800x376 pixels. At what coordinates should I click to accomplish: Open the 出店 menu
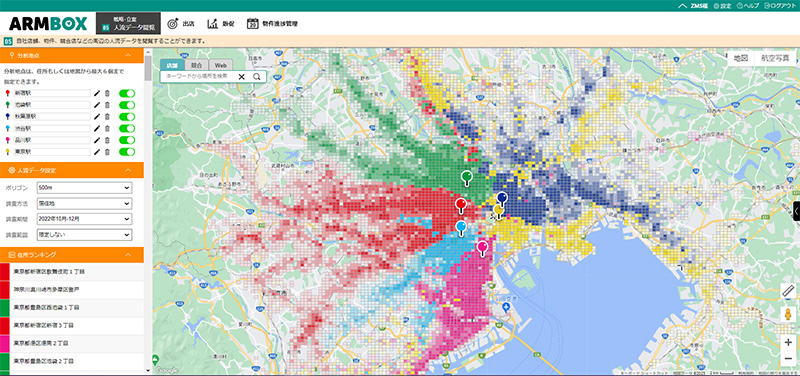(x=182, y=23)
